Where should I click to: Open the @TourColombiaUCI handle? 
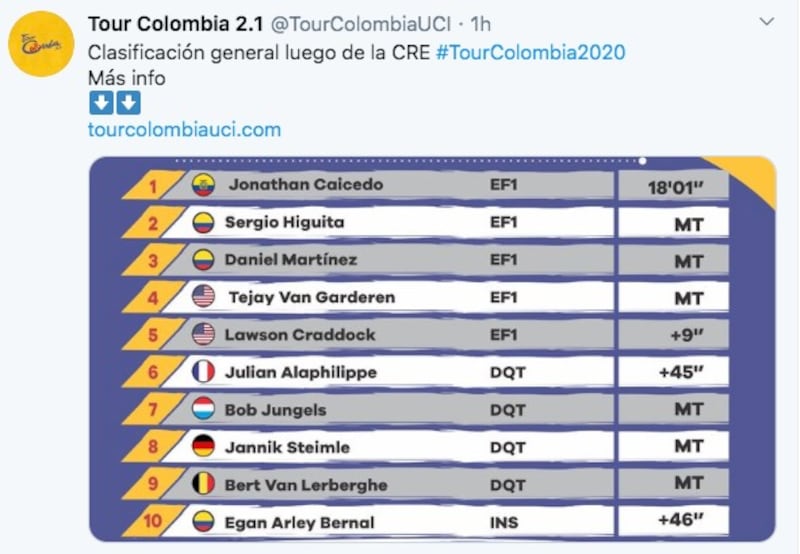click(361, 24)
